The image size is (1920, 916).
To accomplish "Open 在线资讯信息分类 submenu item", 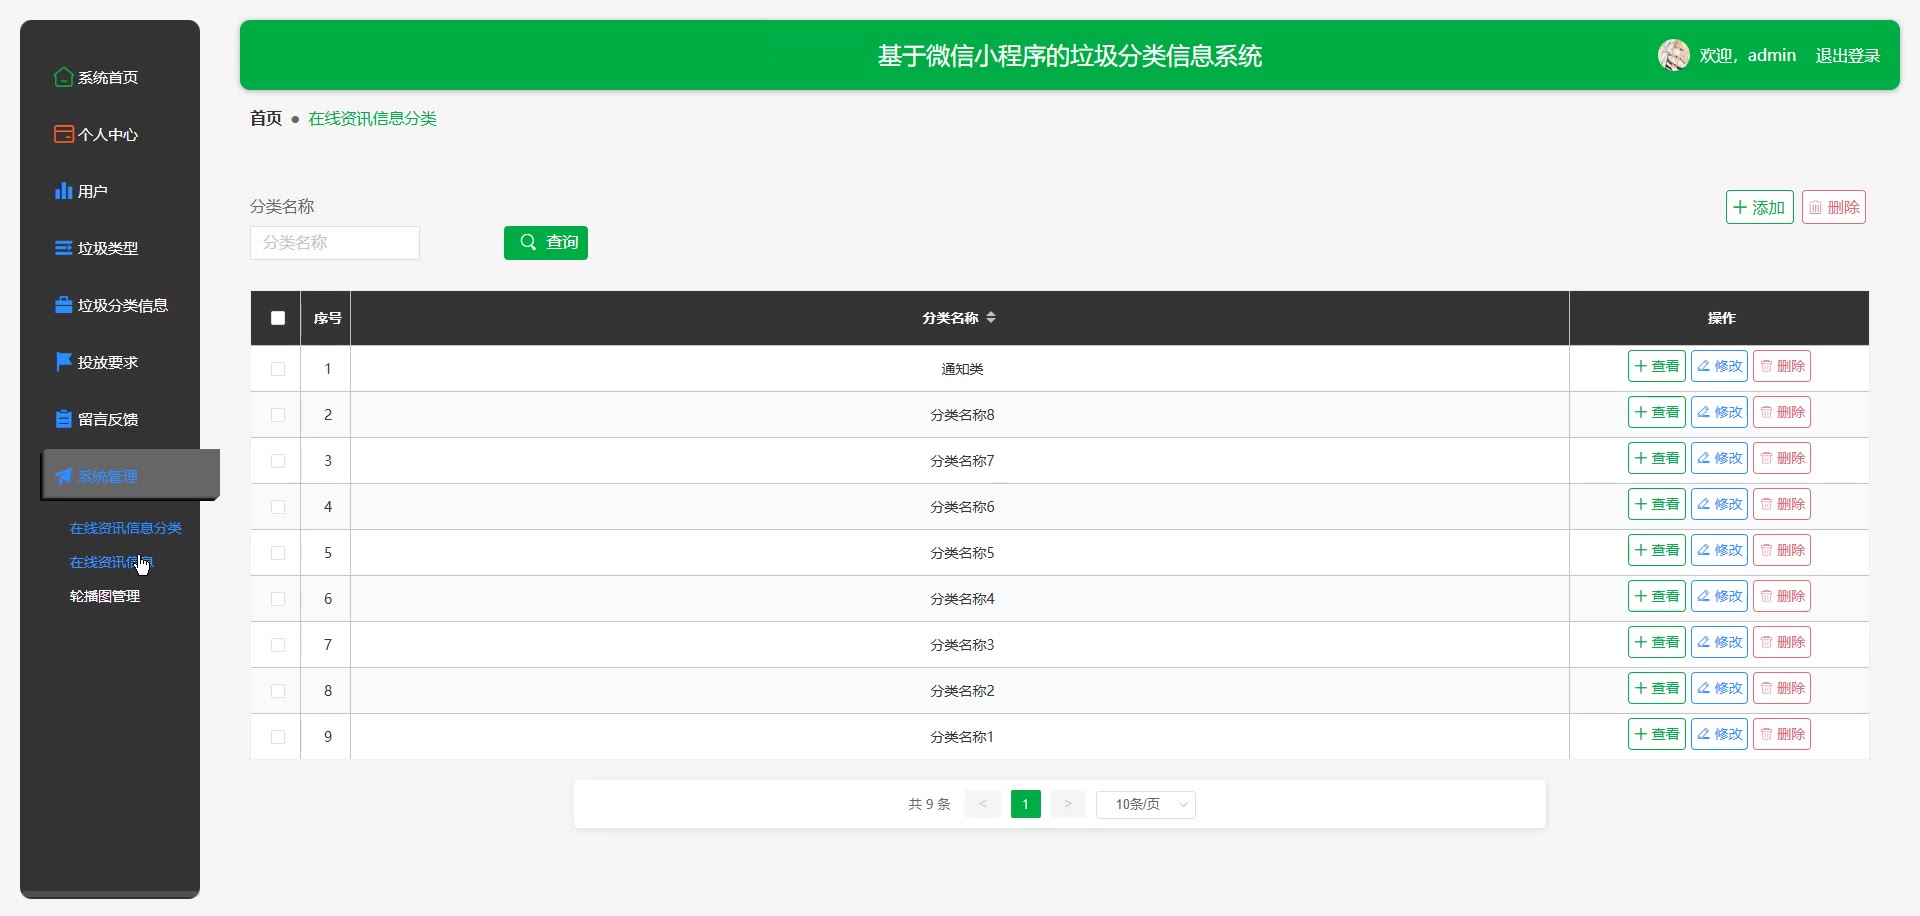I will click(126, 528).
